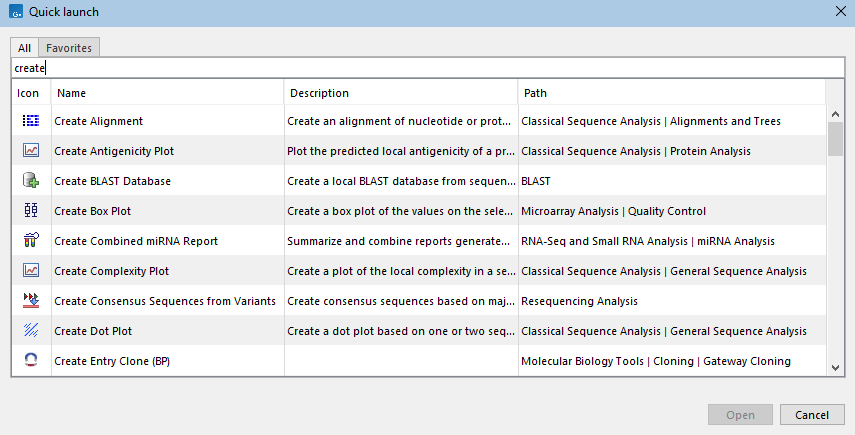Click the Create BLAST Database icon

point(30,181)
